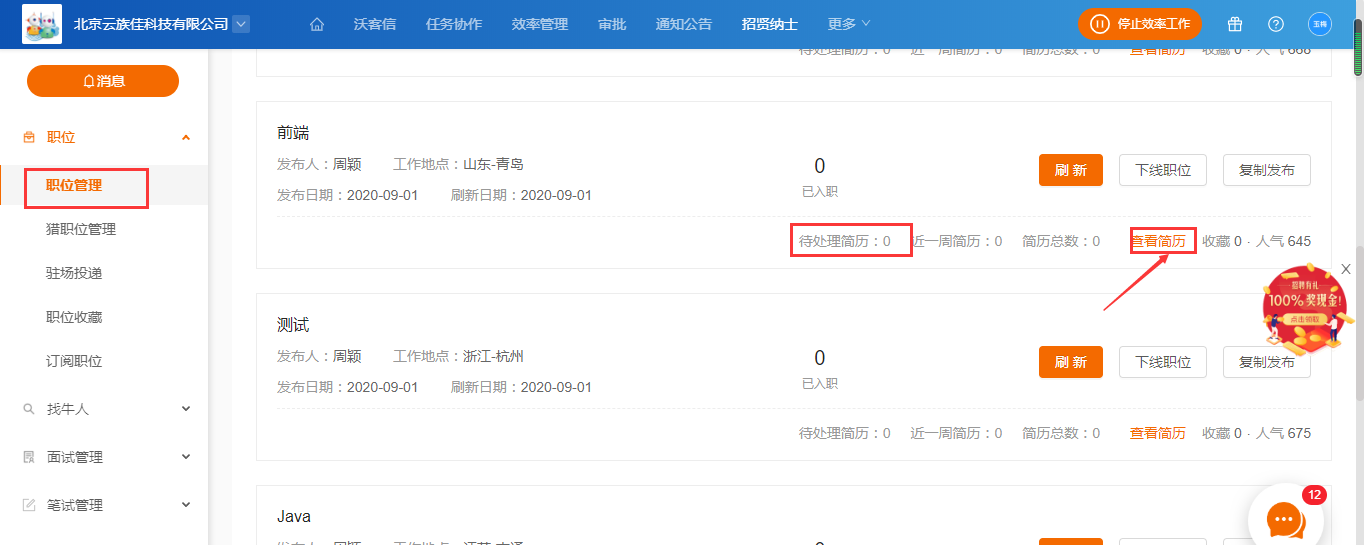
Task: Click the 笔试管理 edit sidebar icon
Action: tap(28, 505)
